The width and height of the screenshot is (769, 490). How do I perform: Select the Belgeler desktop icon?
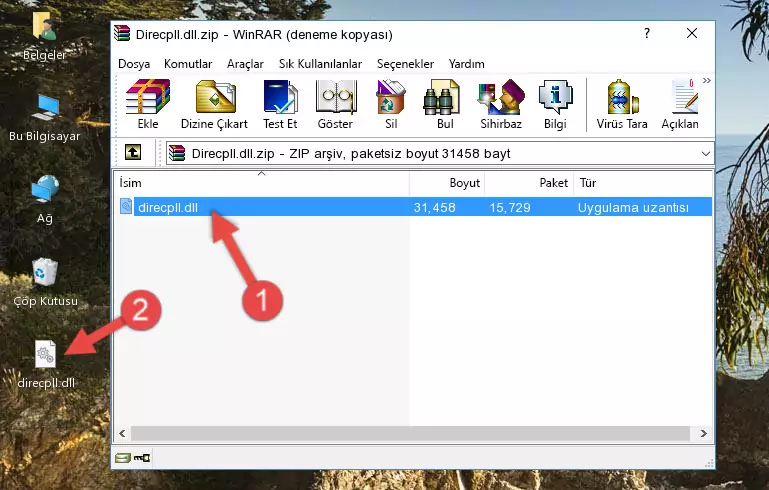pyautogui.click(x=45, y=37)
